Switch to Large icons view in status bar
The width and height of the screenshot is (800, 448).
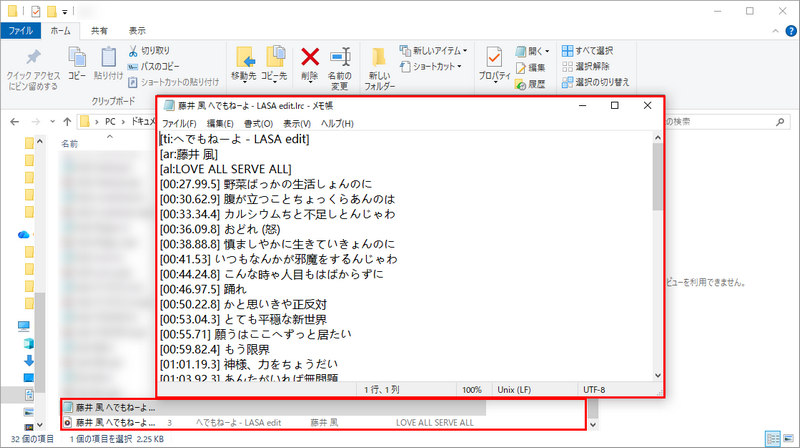(x=788, y=438)
